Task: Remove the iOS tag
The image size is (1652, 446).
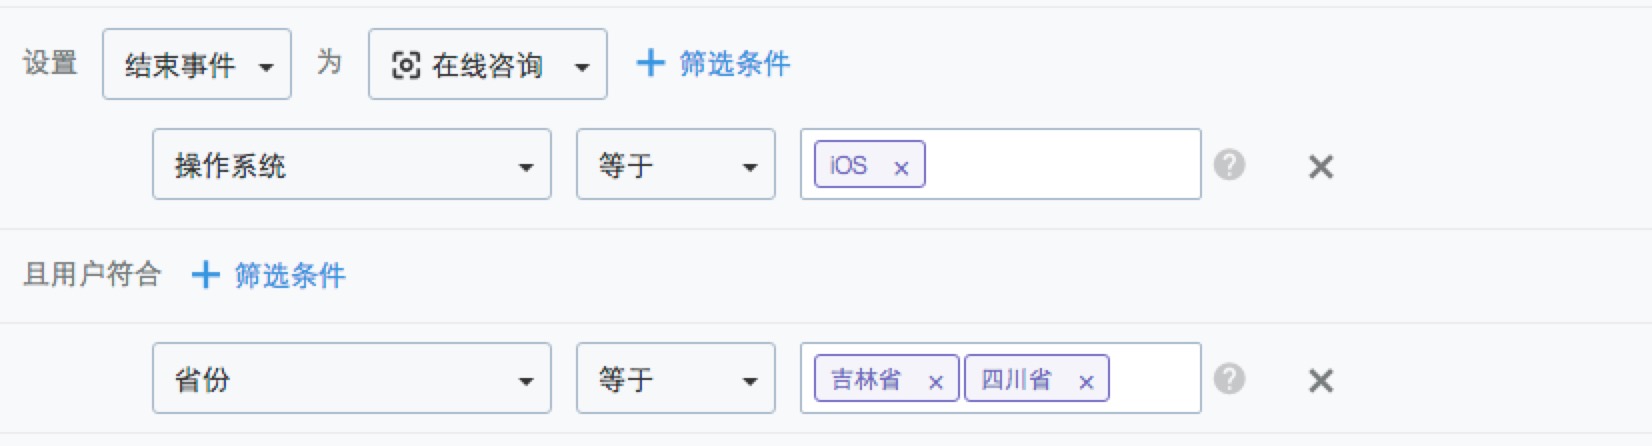Action: click(901, 168)
